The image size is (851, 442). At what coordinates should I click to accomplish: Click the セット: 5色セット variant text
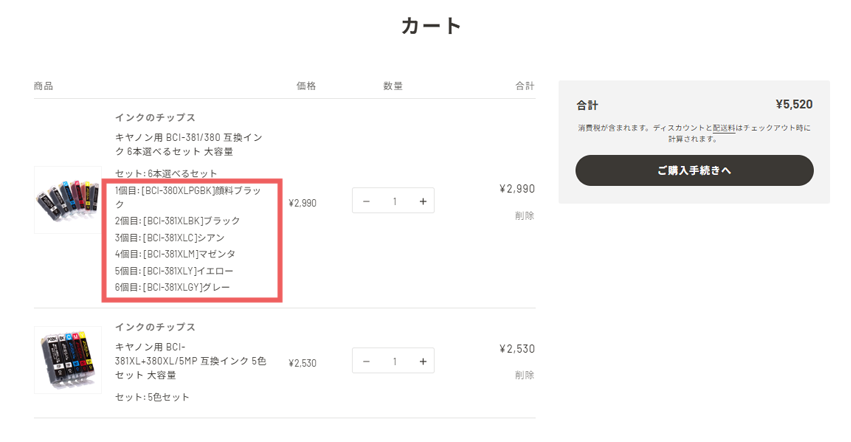coord(152,397)
